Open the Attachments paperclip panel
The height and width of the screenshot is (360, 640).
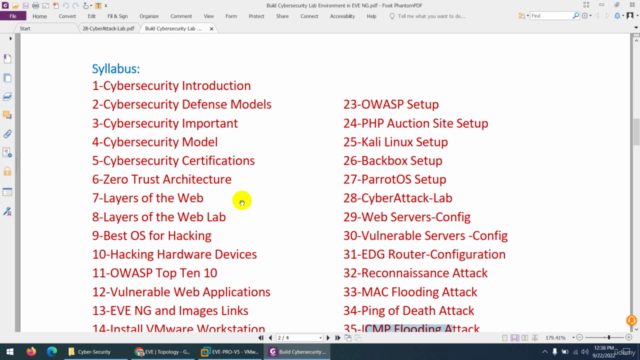click(x=7, y=134)
